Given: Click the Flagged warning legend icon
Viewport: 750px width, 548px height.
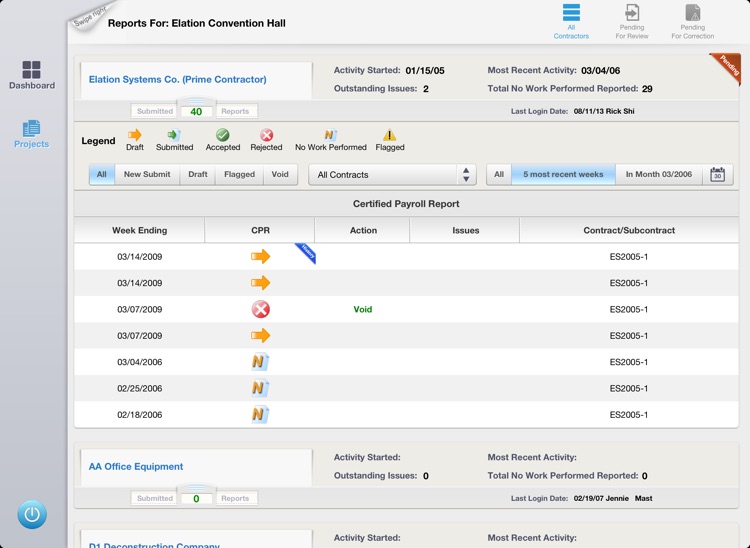Looking at the screenshot, I should click(389, 135).
